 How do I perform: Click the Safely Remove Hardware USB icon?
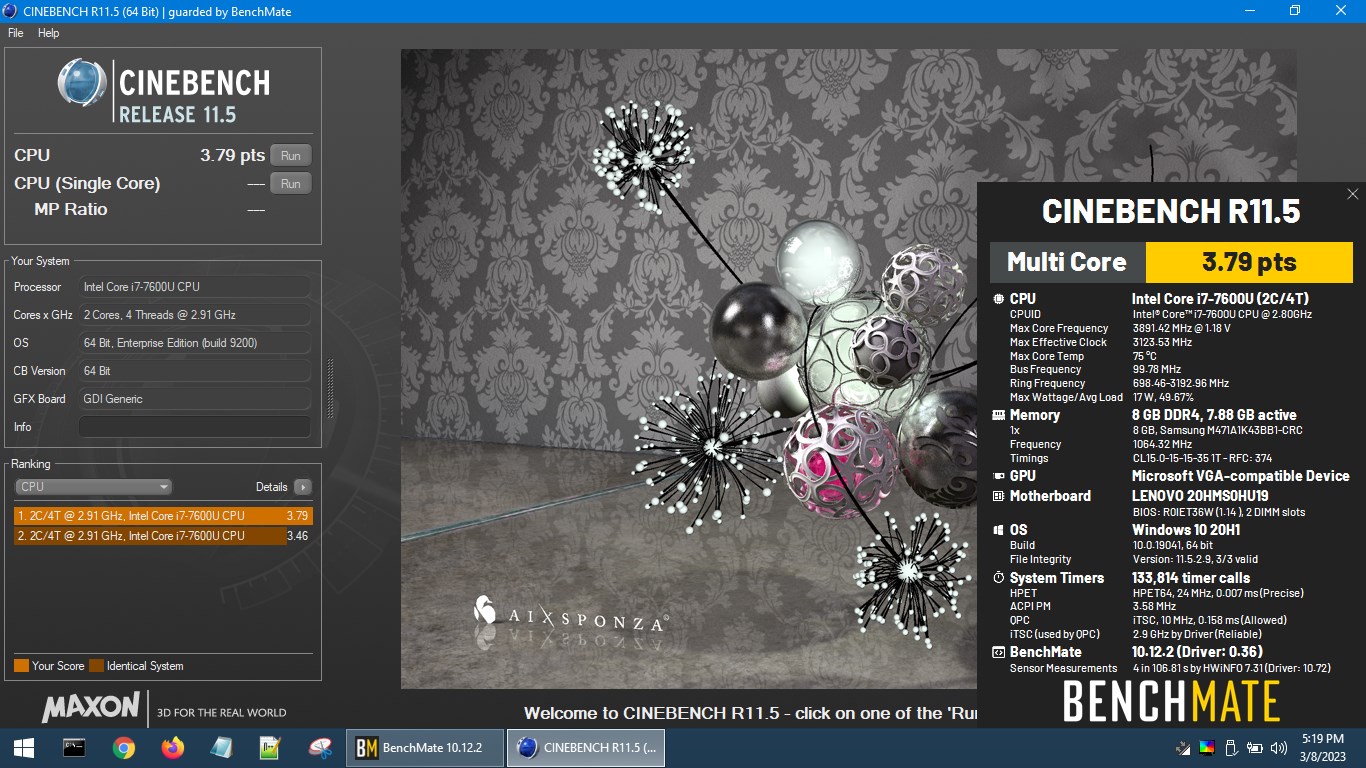click(1232, 748)
